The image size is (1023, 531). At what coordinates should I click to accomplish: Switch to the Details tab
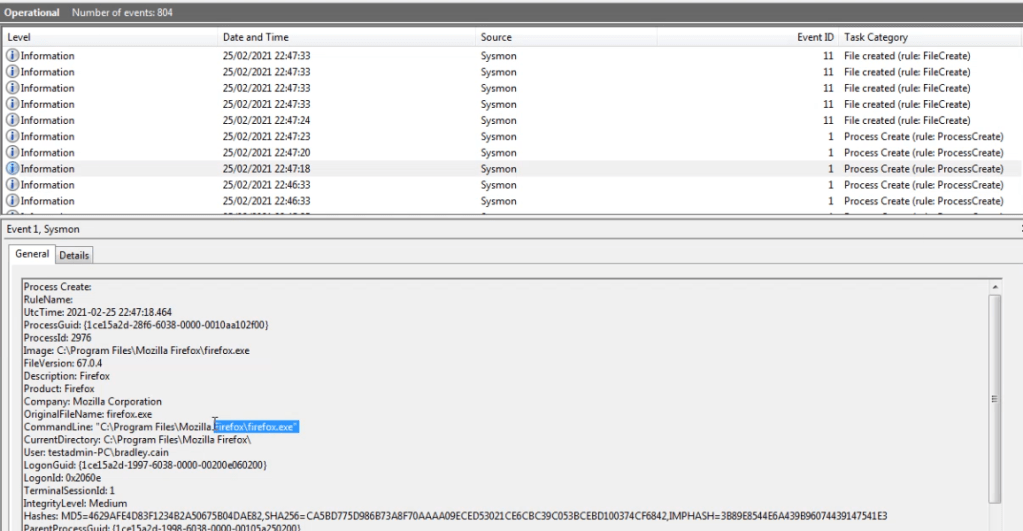pos(74,255)
